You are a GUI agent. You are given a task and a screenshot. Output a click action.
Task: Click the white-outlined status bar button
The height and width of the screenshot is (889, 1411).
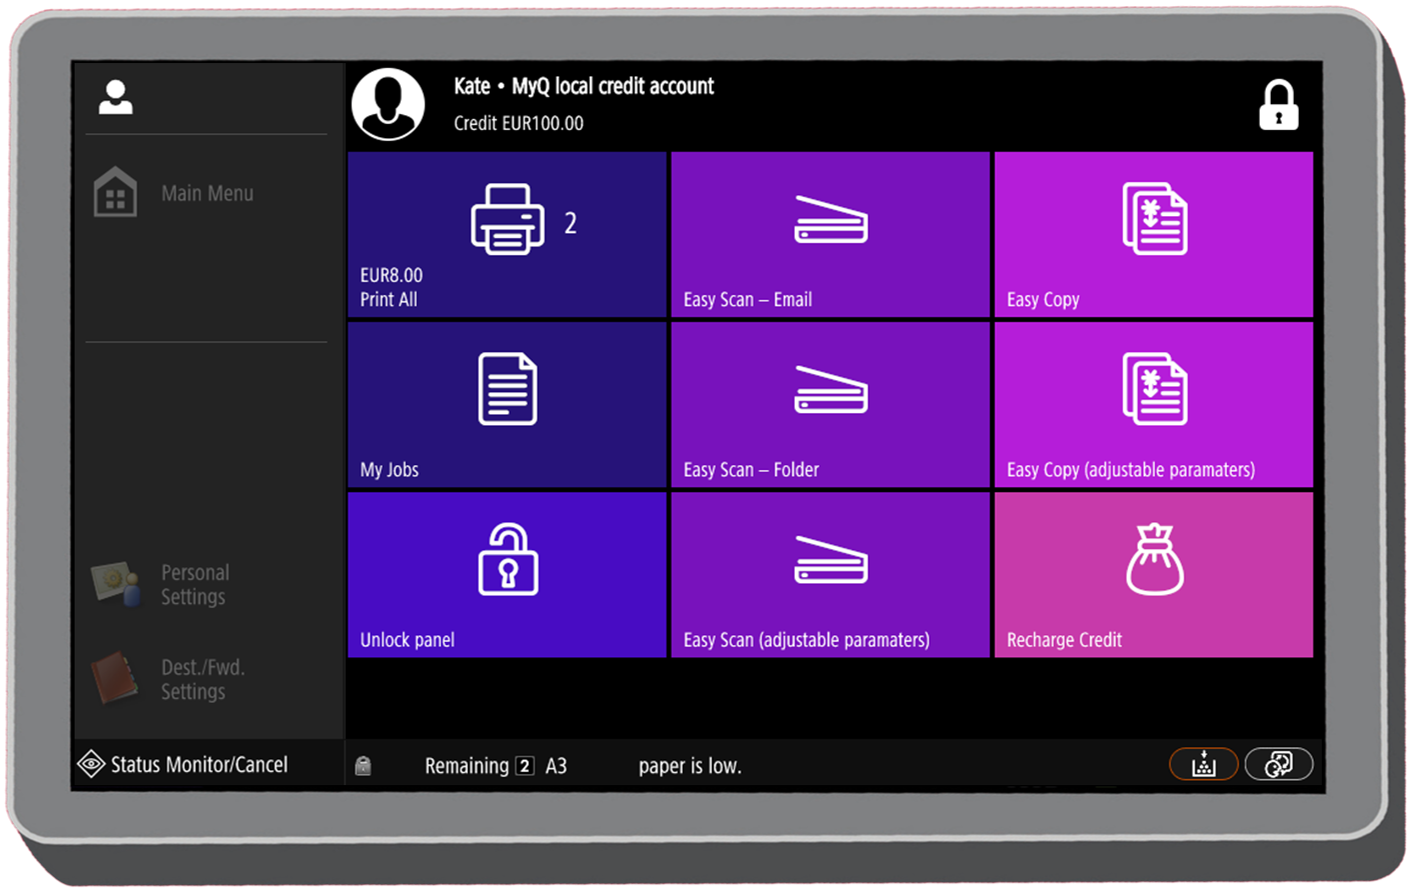tap(1278, 765)
